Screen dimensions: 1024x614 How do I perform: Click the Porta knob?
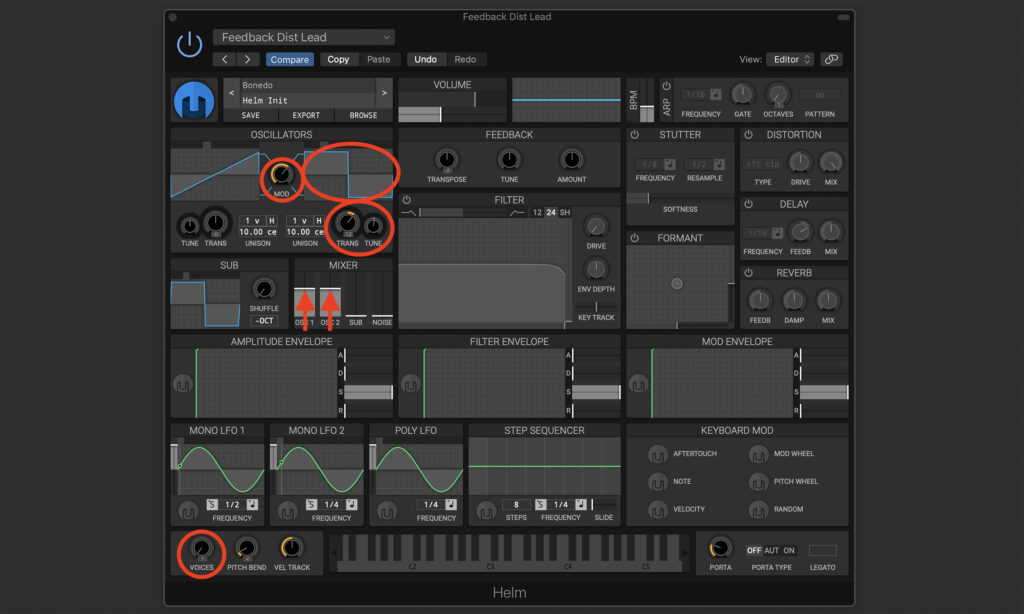click(x=720, y=548)
